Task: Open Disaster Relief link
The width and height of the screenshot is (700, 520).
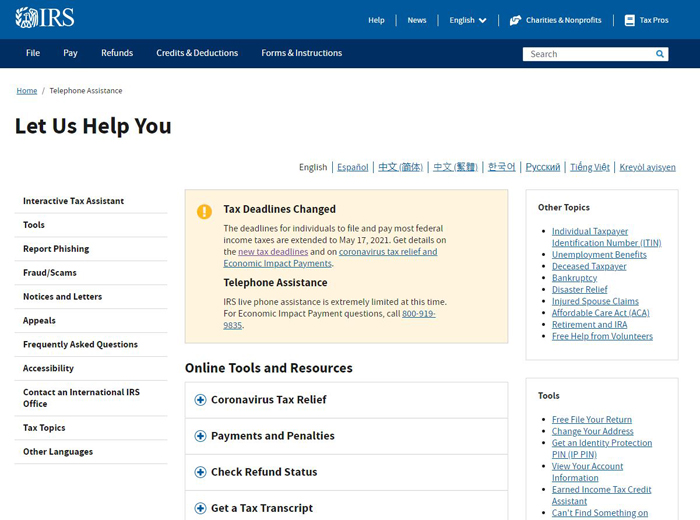Action: point(579,290)
